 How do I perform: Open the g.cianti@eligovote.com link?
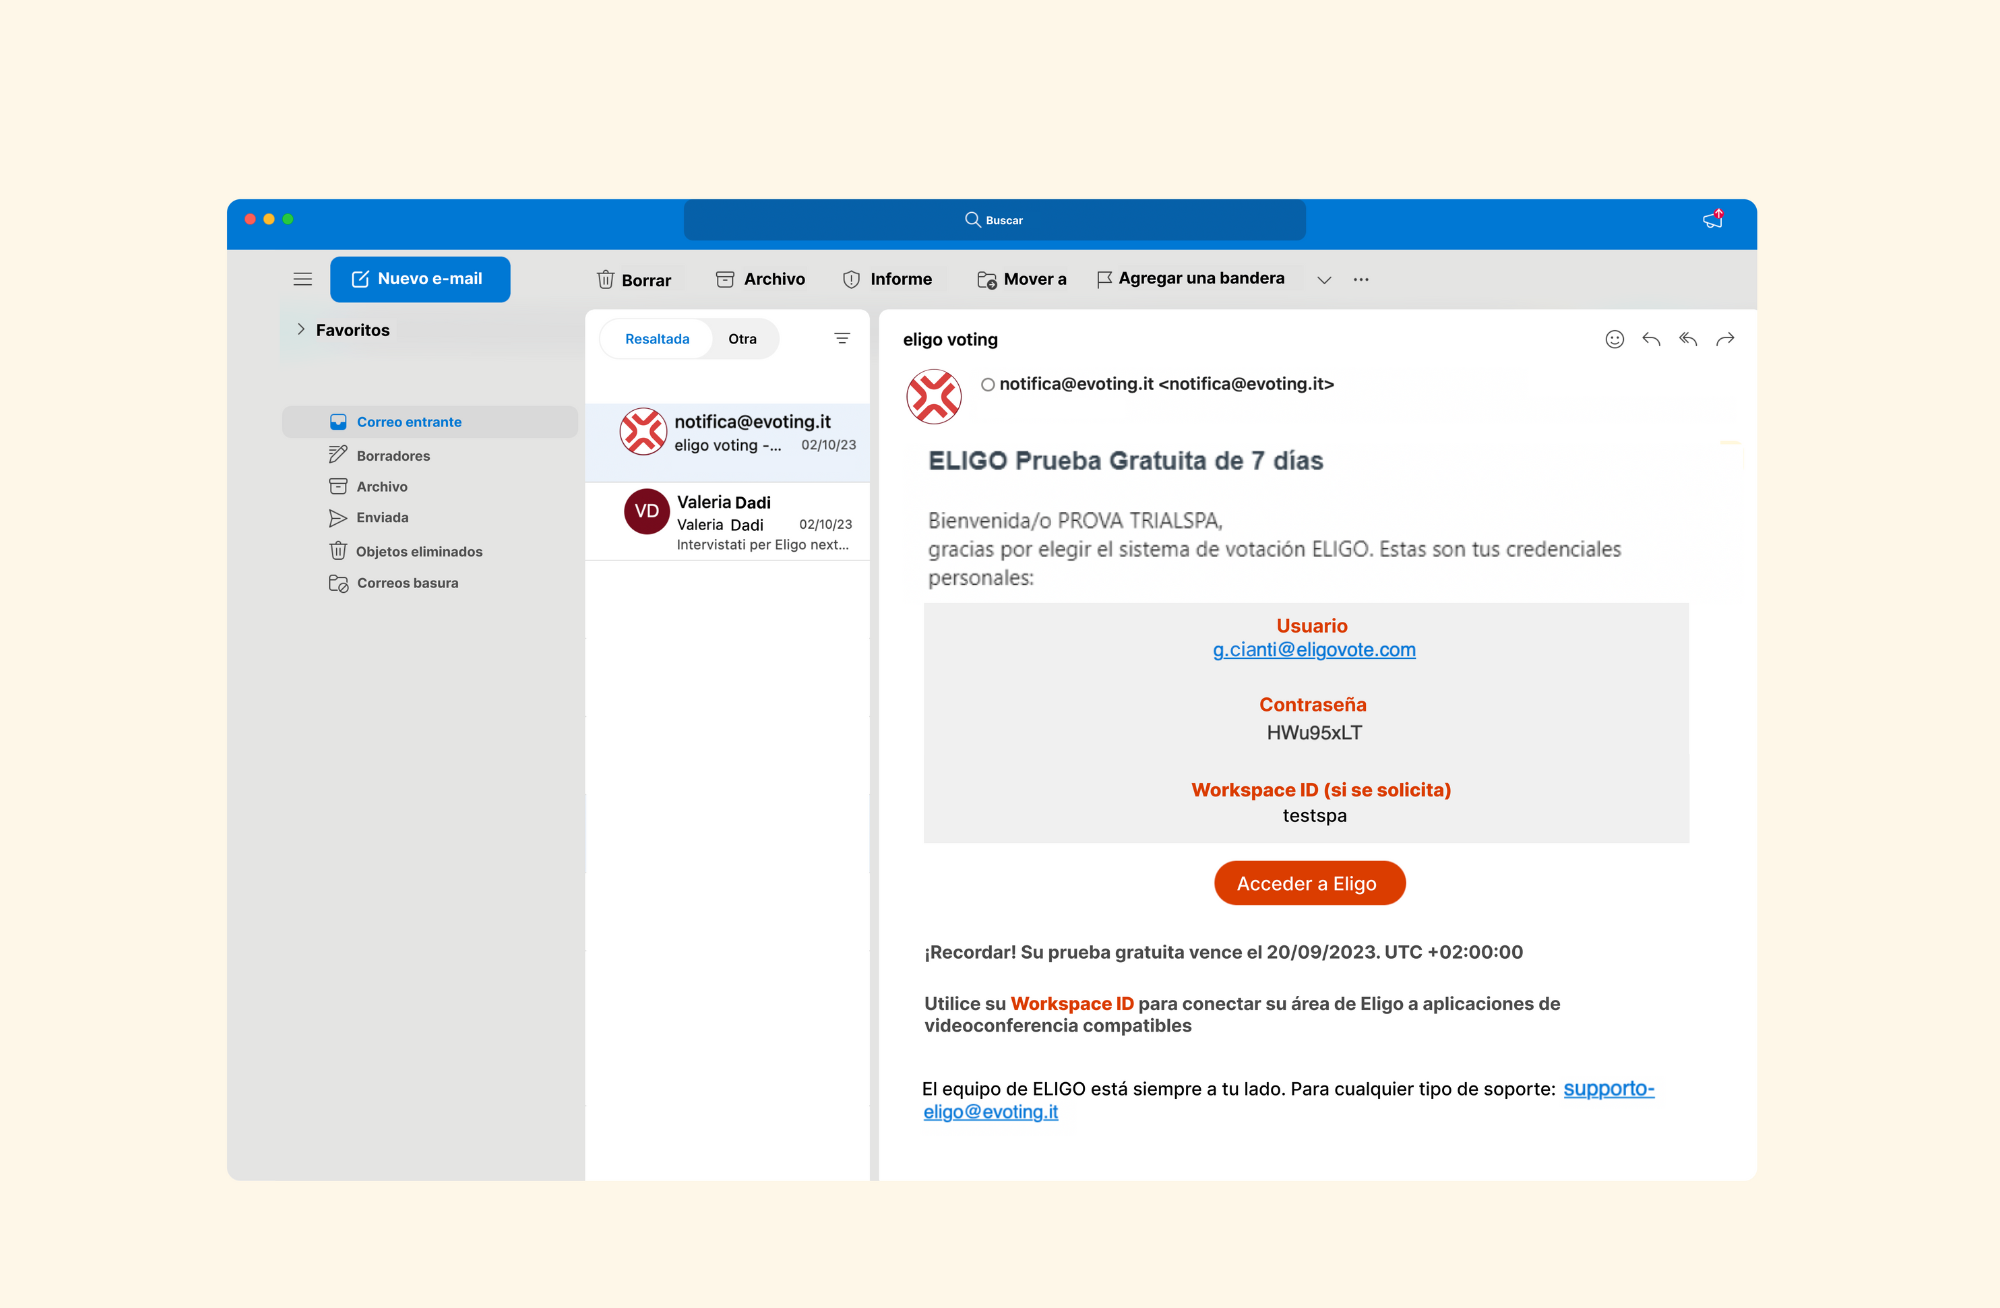[x=1314, y=650]
